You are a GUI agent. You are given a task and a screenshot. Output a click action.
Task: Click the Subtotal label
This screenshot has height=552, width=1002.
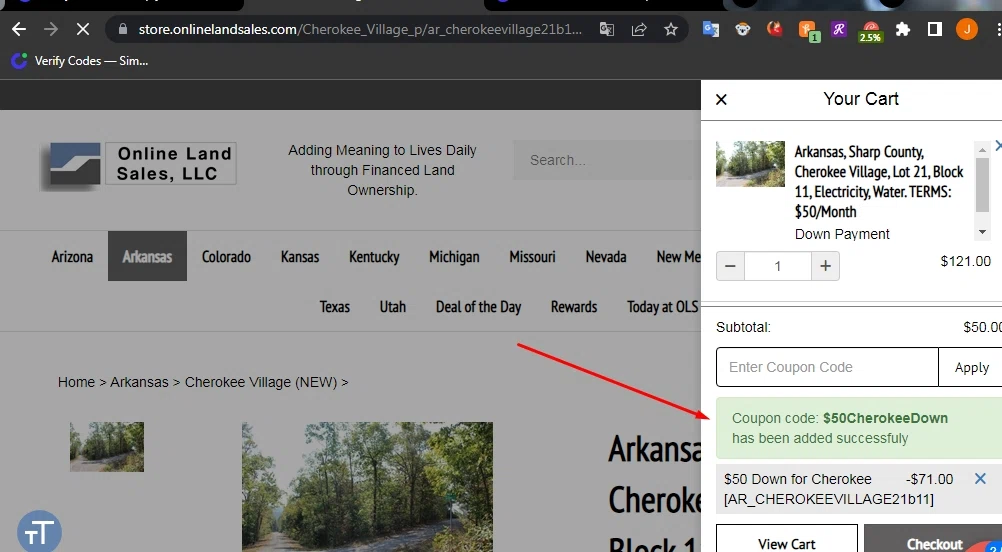[x=743, y=327]
